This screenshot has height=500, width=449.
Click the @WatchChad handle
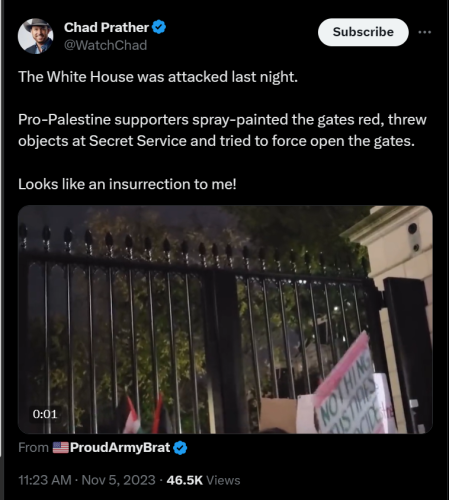coord(105,45)
